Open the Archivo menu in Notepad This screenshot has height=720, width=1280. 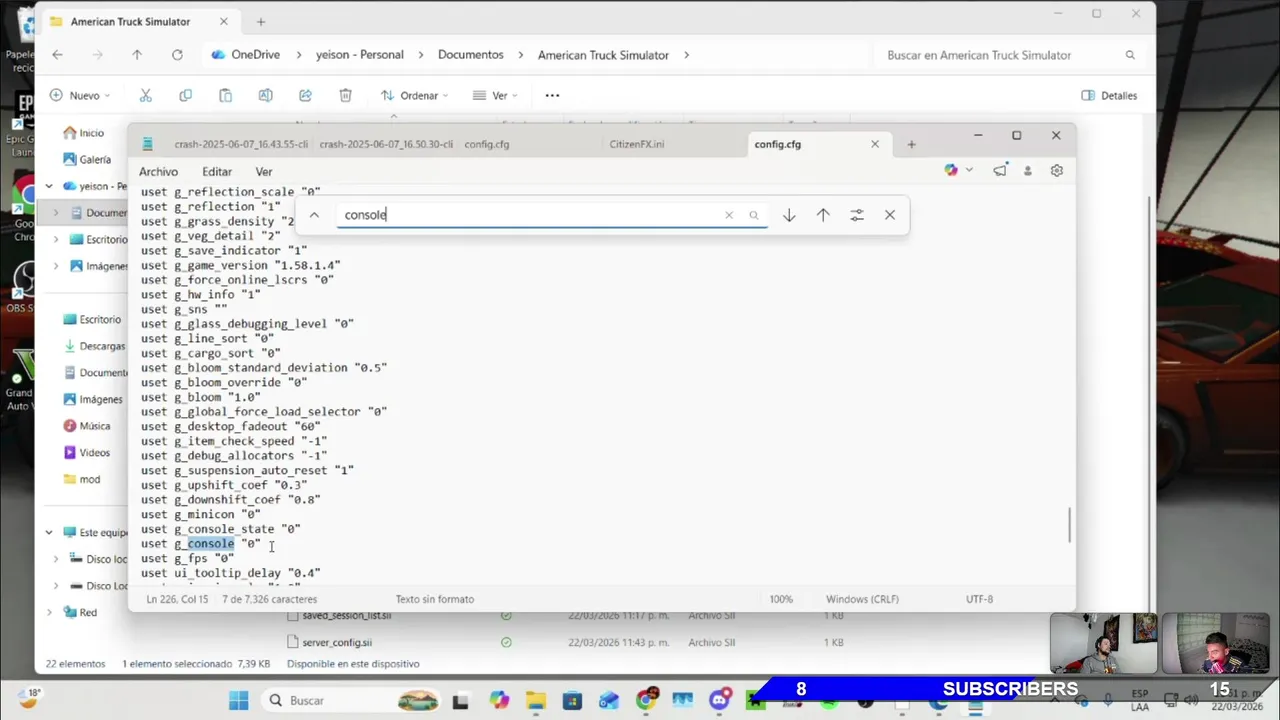pyautogui.click(x=158, y=172)
